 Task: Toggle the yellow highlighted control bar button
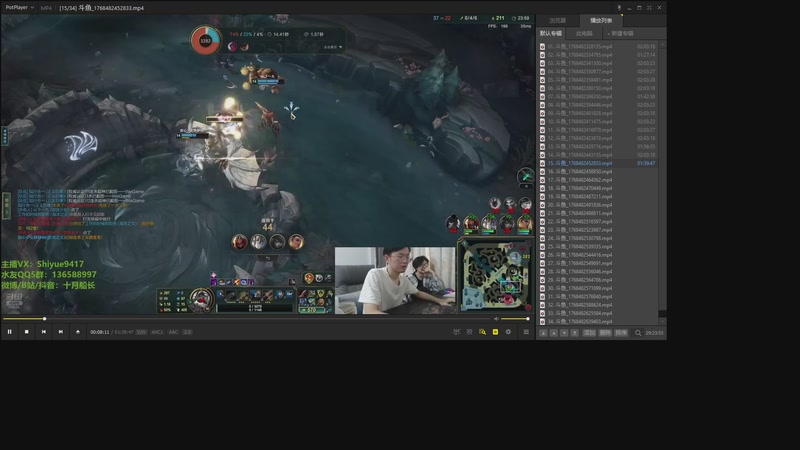coord(495,332)
